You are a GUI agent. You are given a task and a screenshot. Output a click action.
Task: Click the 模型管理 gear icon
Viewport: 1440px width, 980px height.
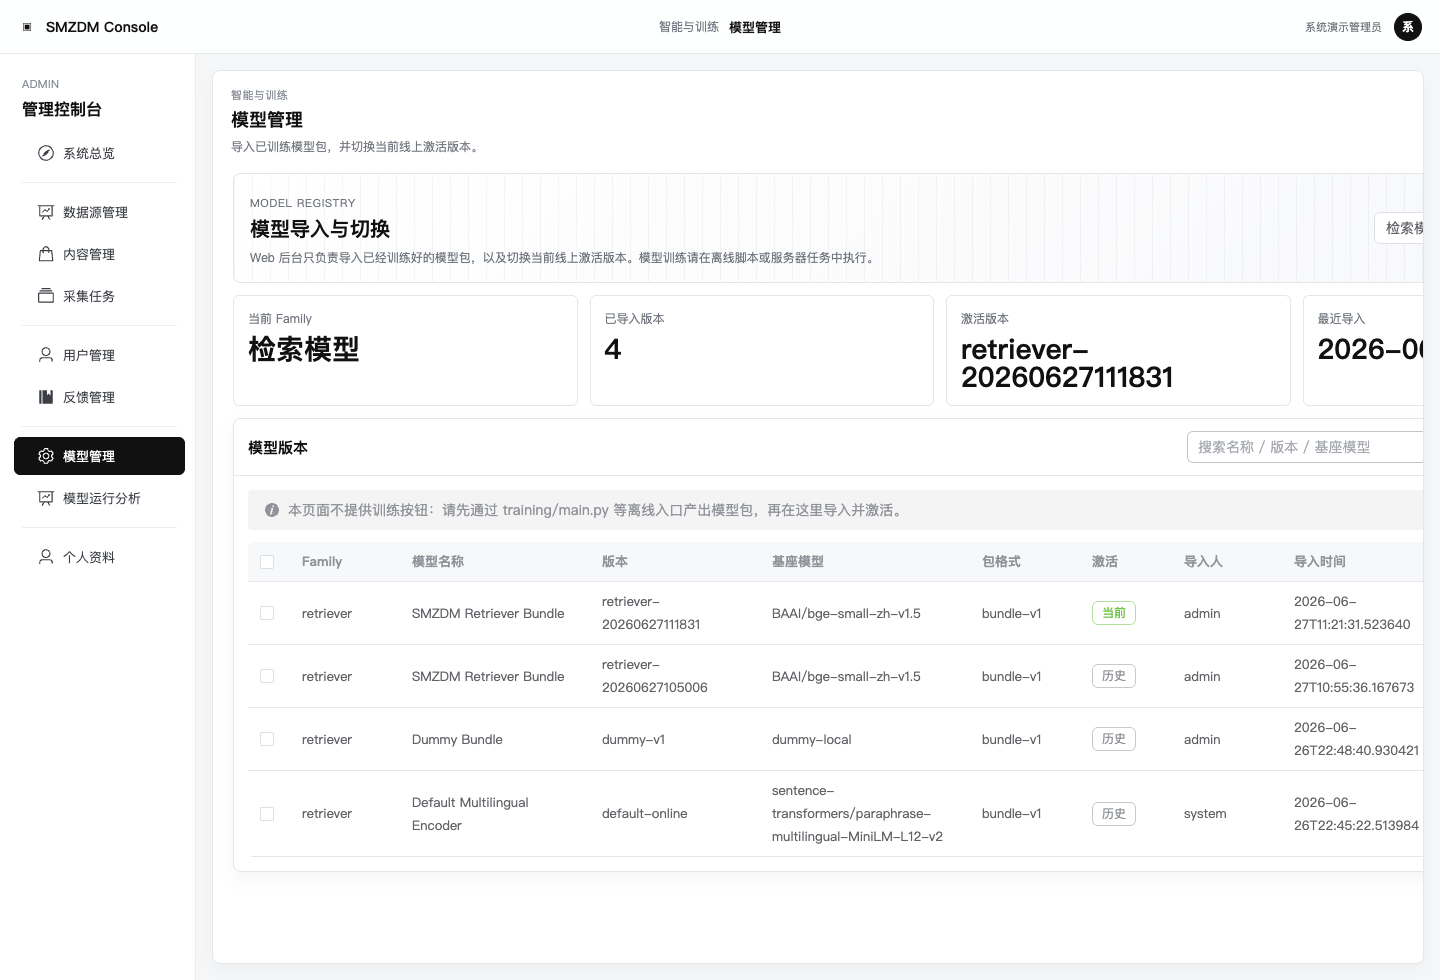click(x=46, y=456)
